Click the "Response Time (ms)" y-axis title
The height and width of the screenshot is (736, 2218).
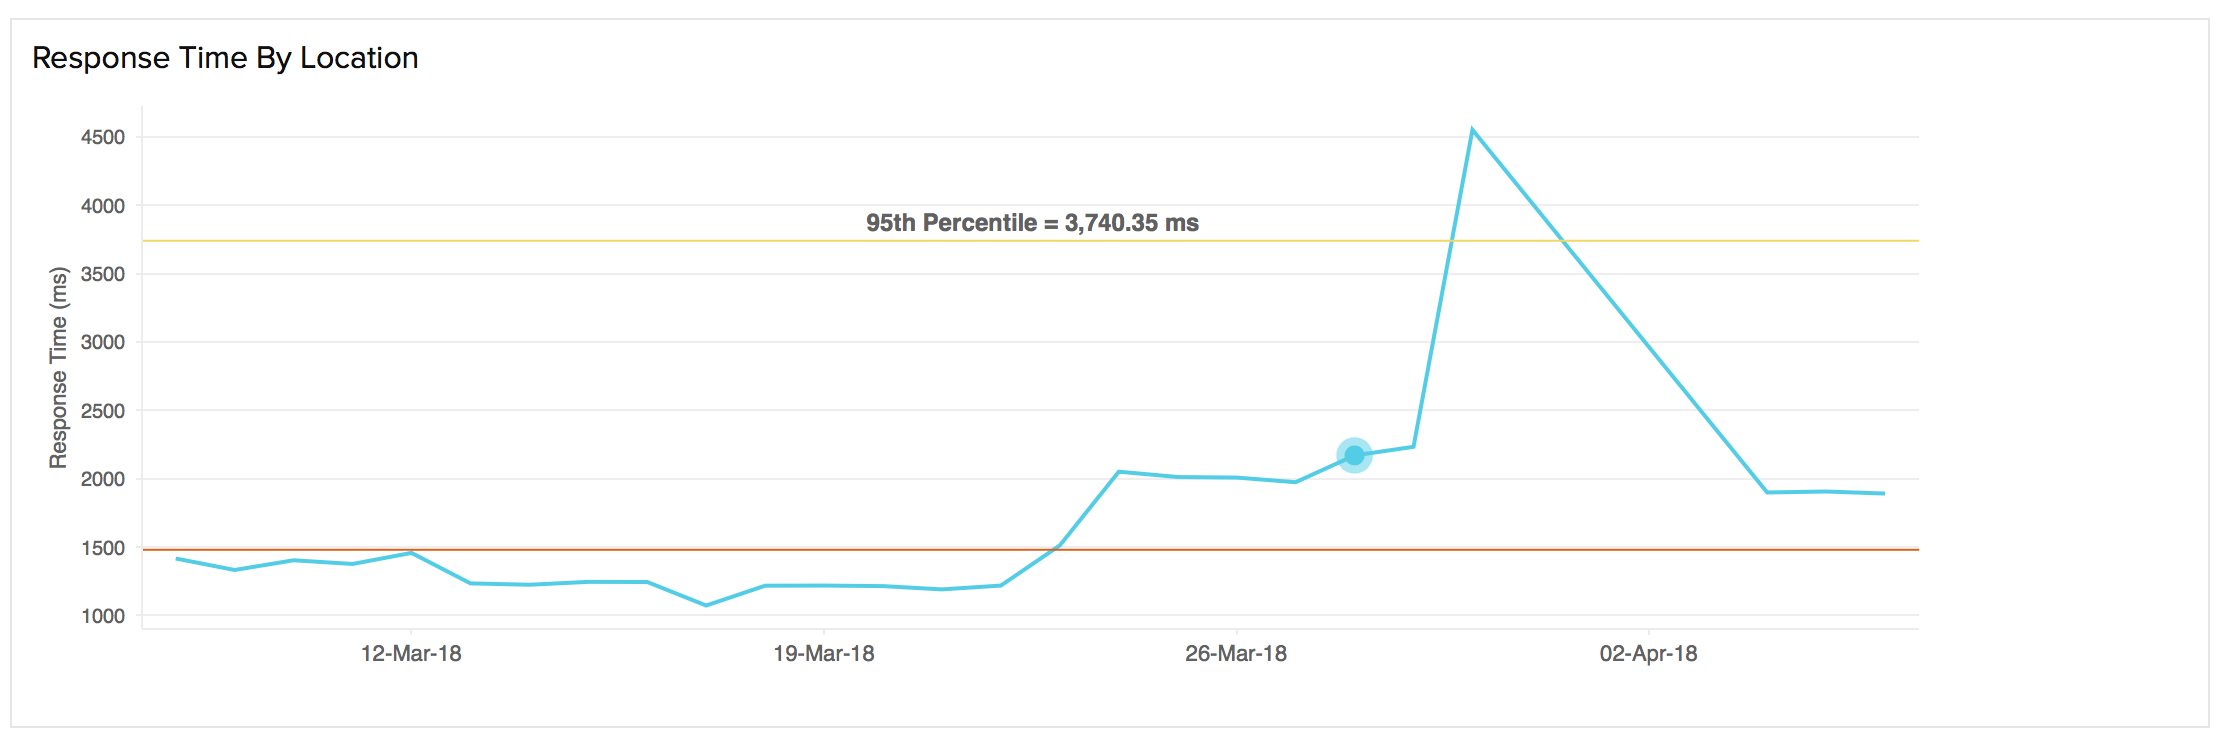(59, 368)
